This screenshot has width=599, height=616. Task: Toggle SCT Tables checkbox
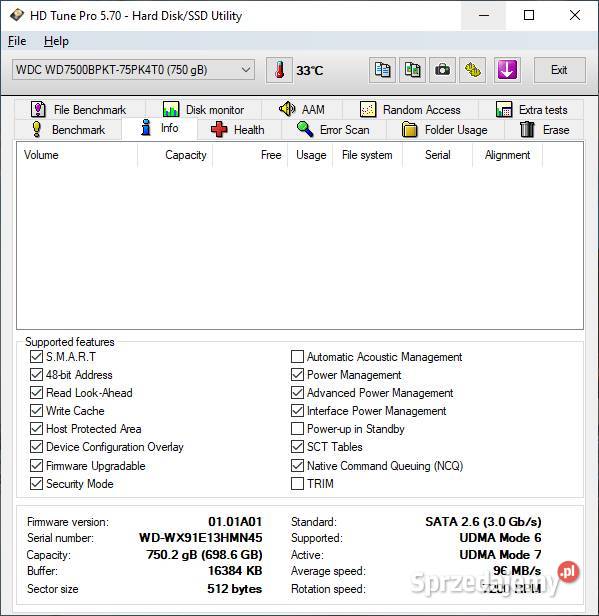click(x=297, y=447)
